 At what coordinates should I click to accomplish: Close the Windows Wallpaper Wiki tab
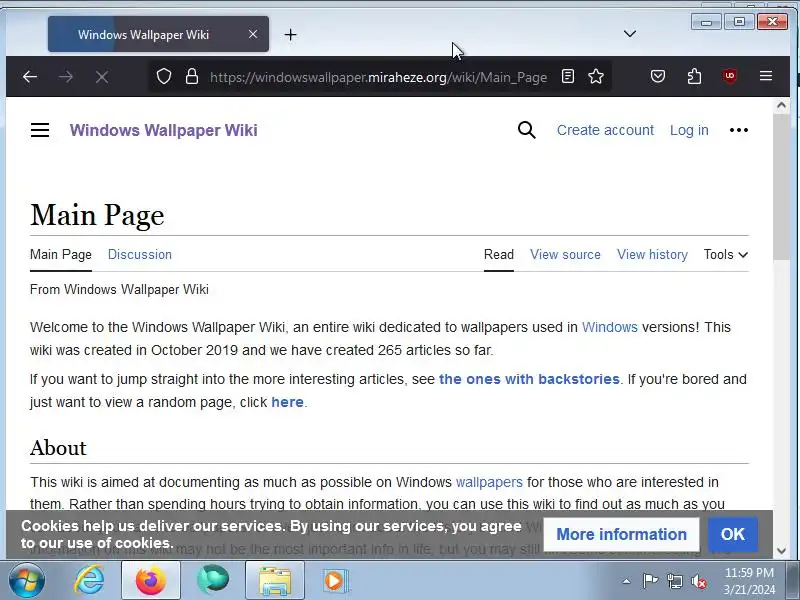coord(253,34)
